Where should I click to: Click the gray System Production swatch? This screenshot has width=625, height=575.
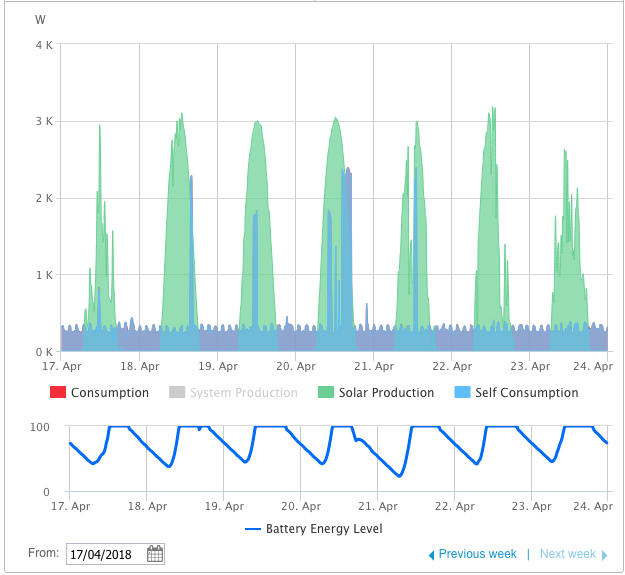(x=177, y=392)
